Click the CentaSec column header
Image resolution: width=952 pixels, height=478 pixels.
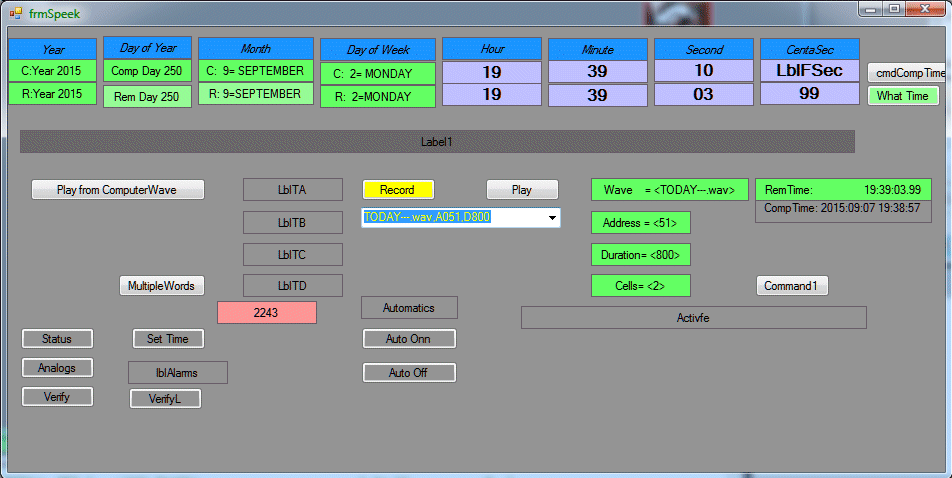810,49
